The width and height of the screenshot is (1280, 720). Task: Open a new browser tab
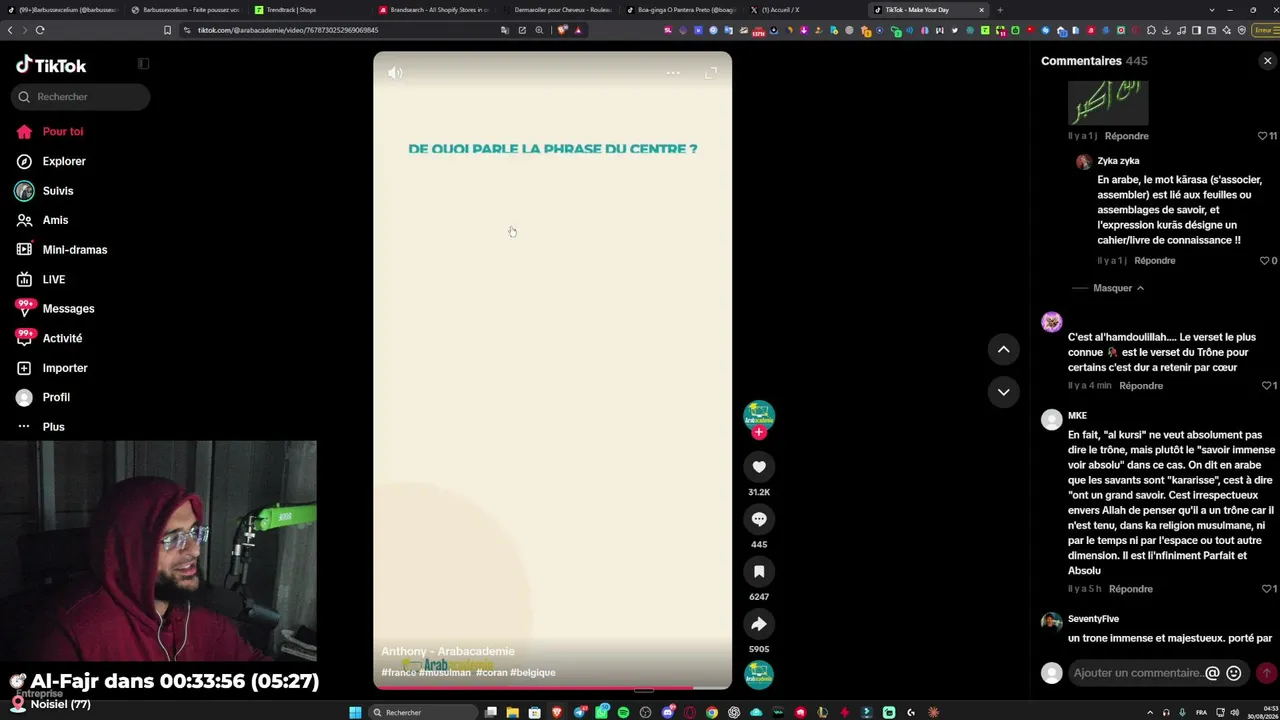(x=1000, y=10)
